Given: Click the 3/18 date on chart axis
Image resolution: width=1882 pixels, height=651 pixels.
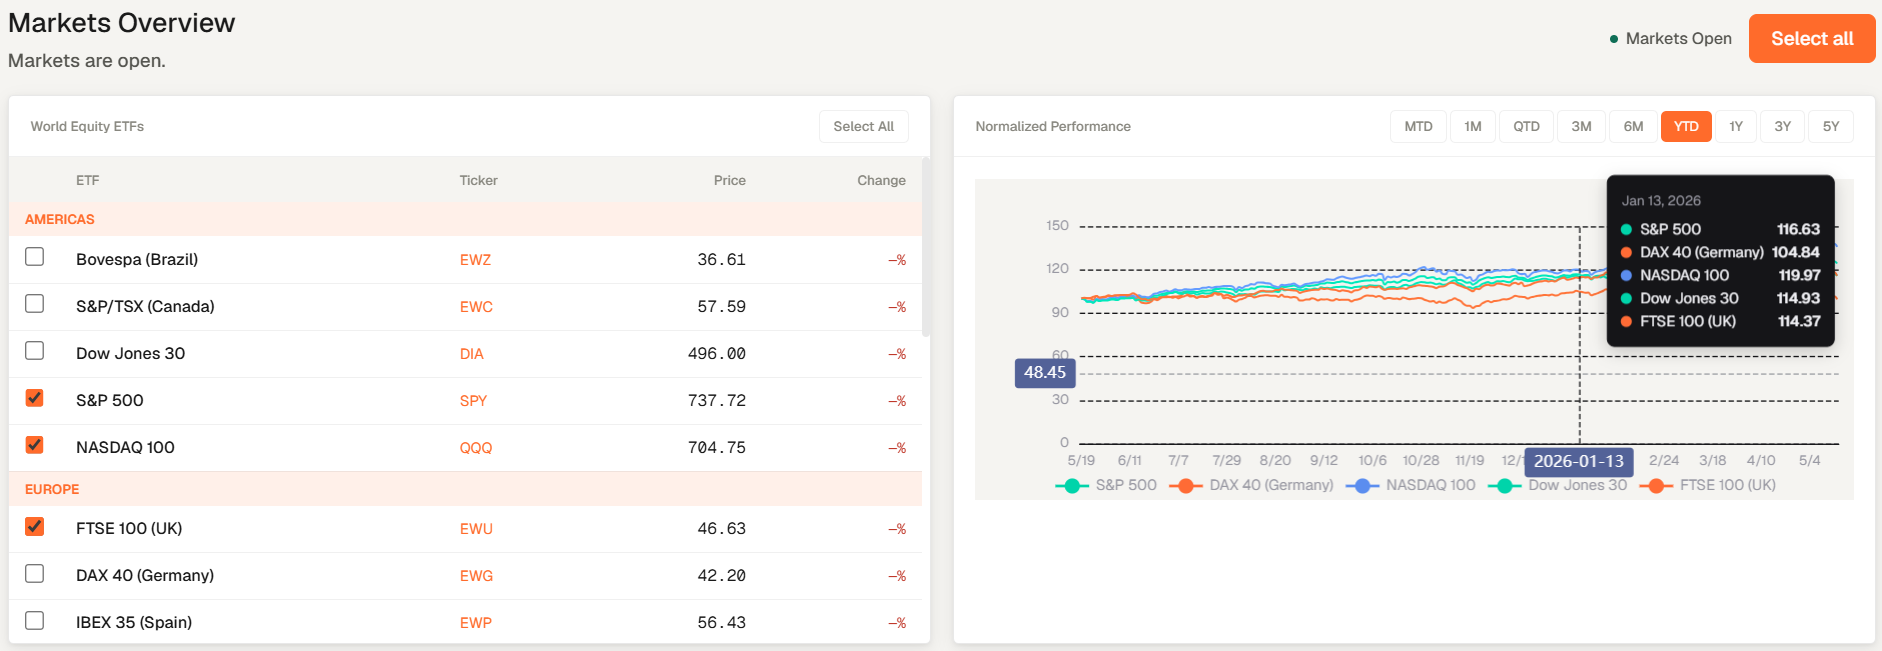Looking at the screenshot, I should point(1712,461).
